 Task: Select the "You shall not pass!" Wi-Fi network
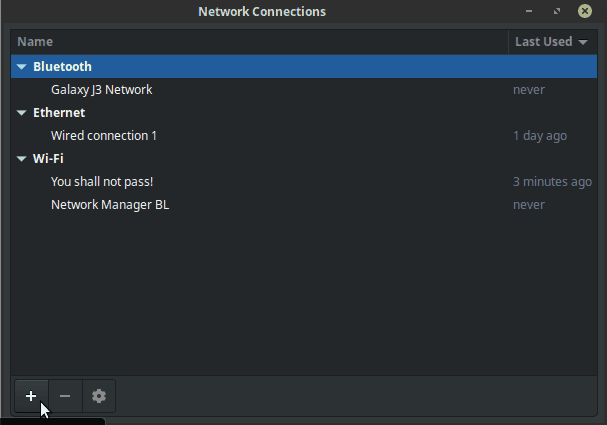click(102, 182)
